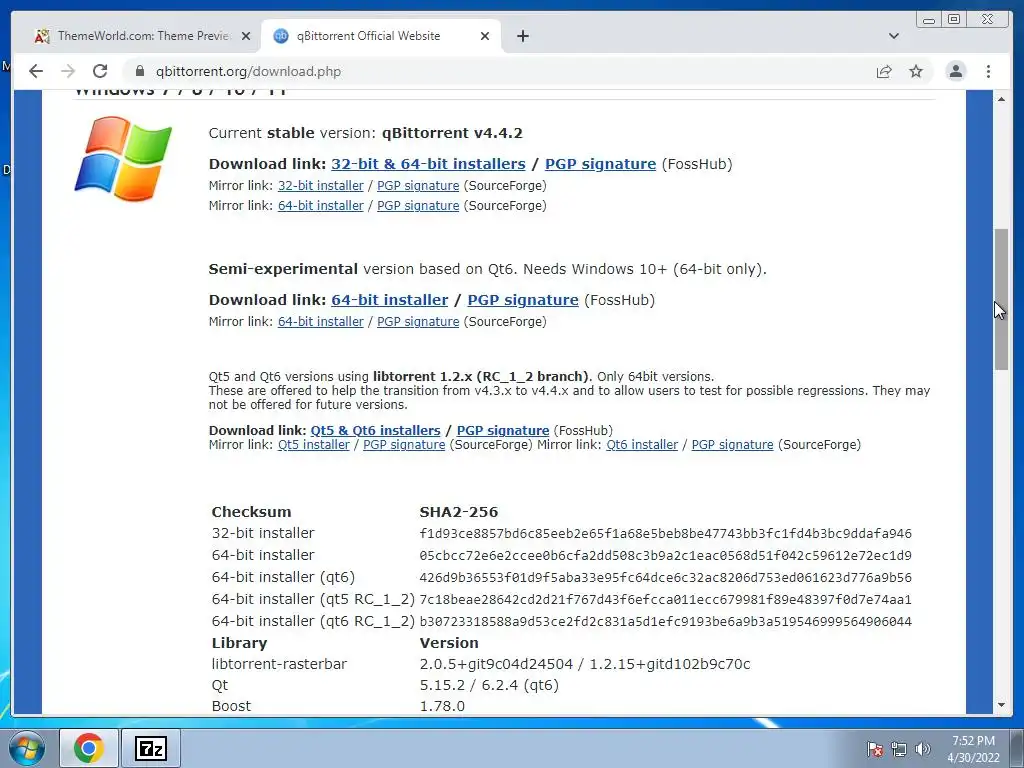Select the qBittorrent Official Website tab
Screen dimensions: 1024x768
tap(381, 36)
